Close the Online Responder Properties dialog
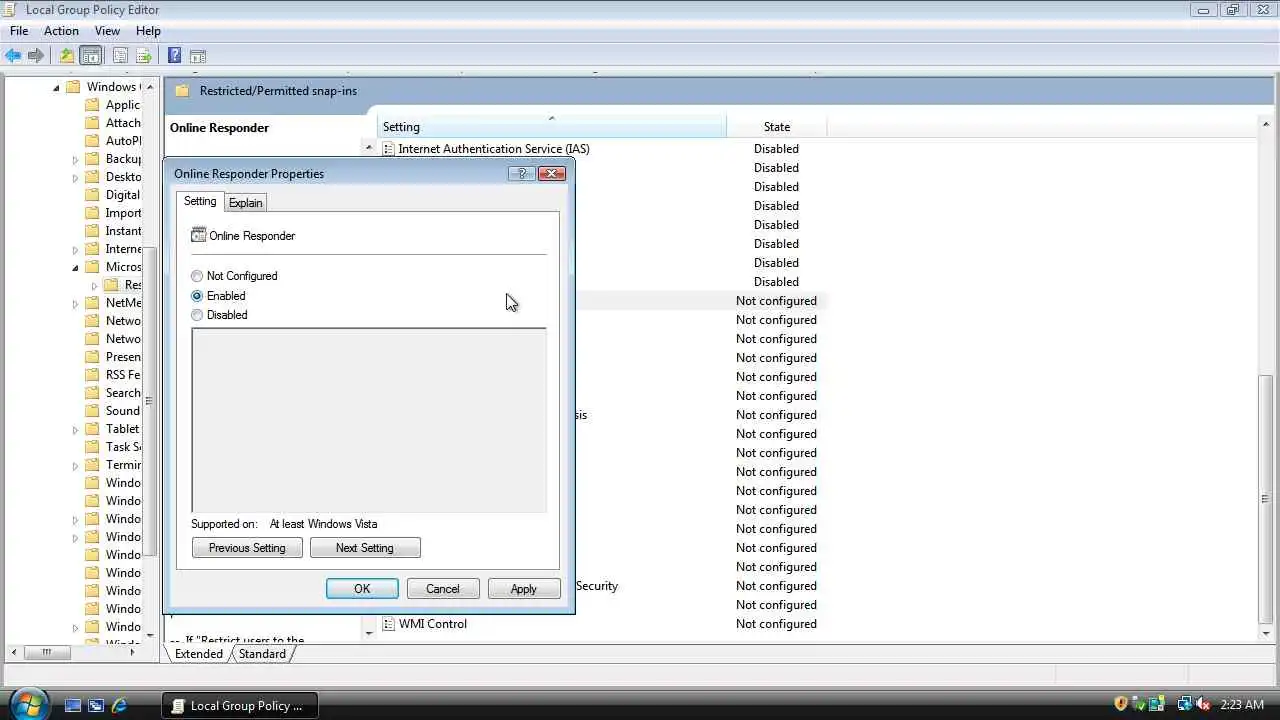The image size is (1280, 720). (x=552, y=174)
